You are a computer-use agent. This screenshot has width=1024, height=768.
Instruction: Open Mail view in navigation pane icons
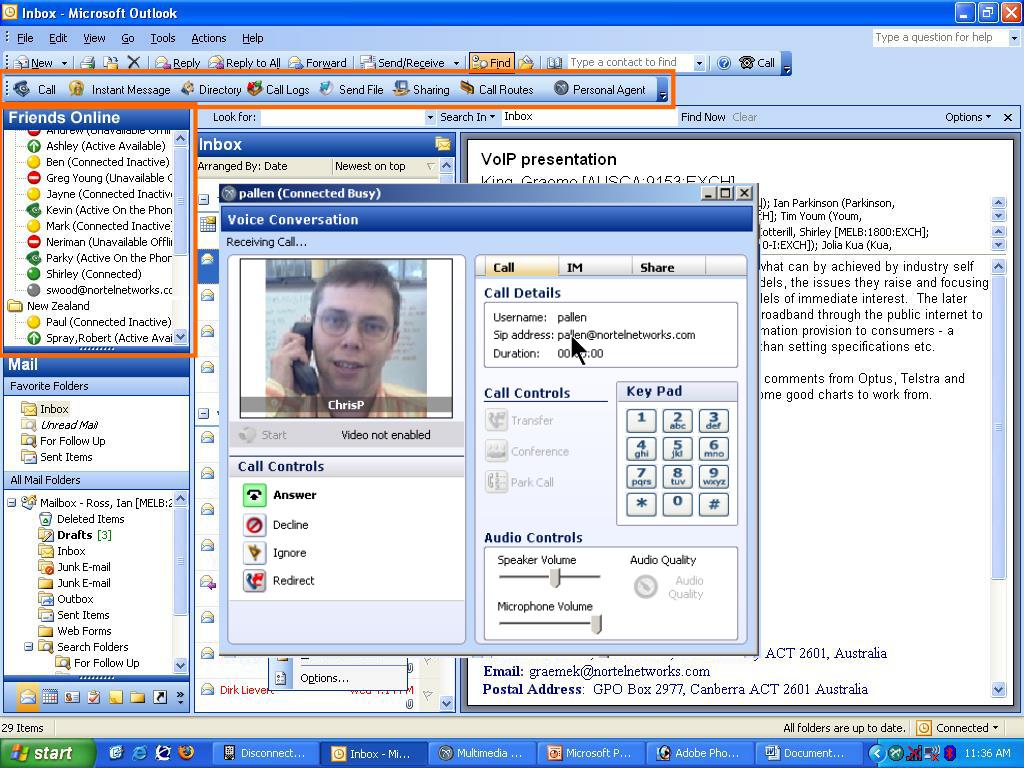pos(27,697)
